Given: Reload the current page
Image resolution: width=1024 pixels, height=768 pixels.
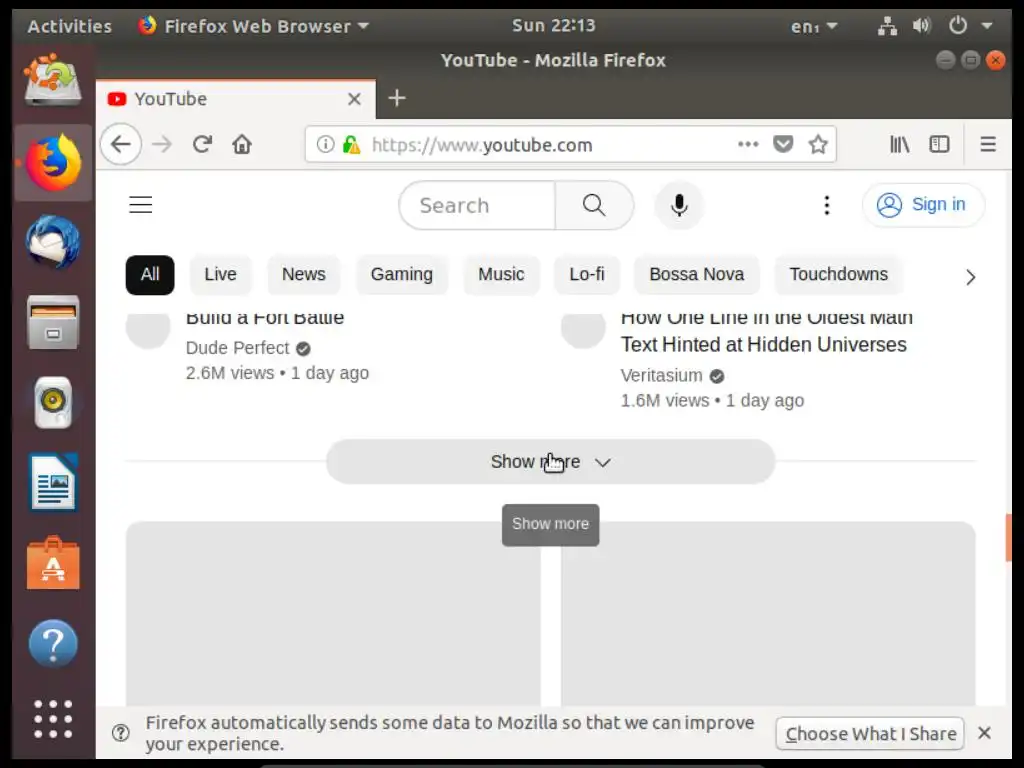Looking at the screenshot, I should [202, 144].
